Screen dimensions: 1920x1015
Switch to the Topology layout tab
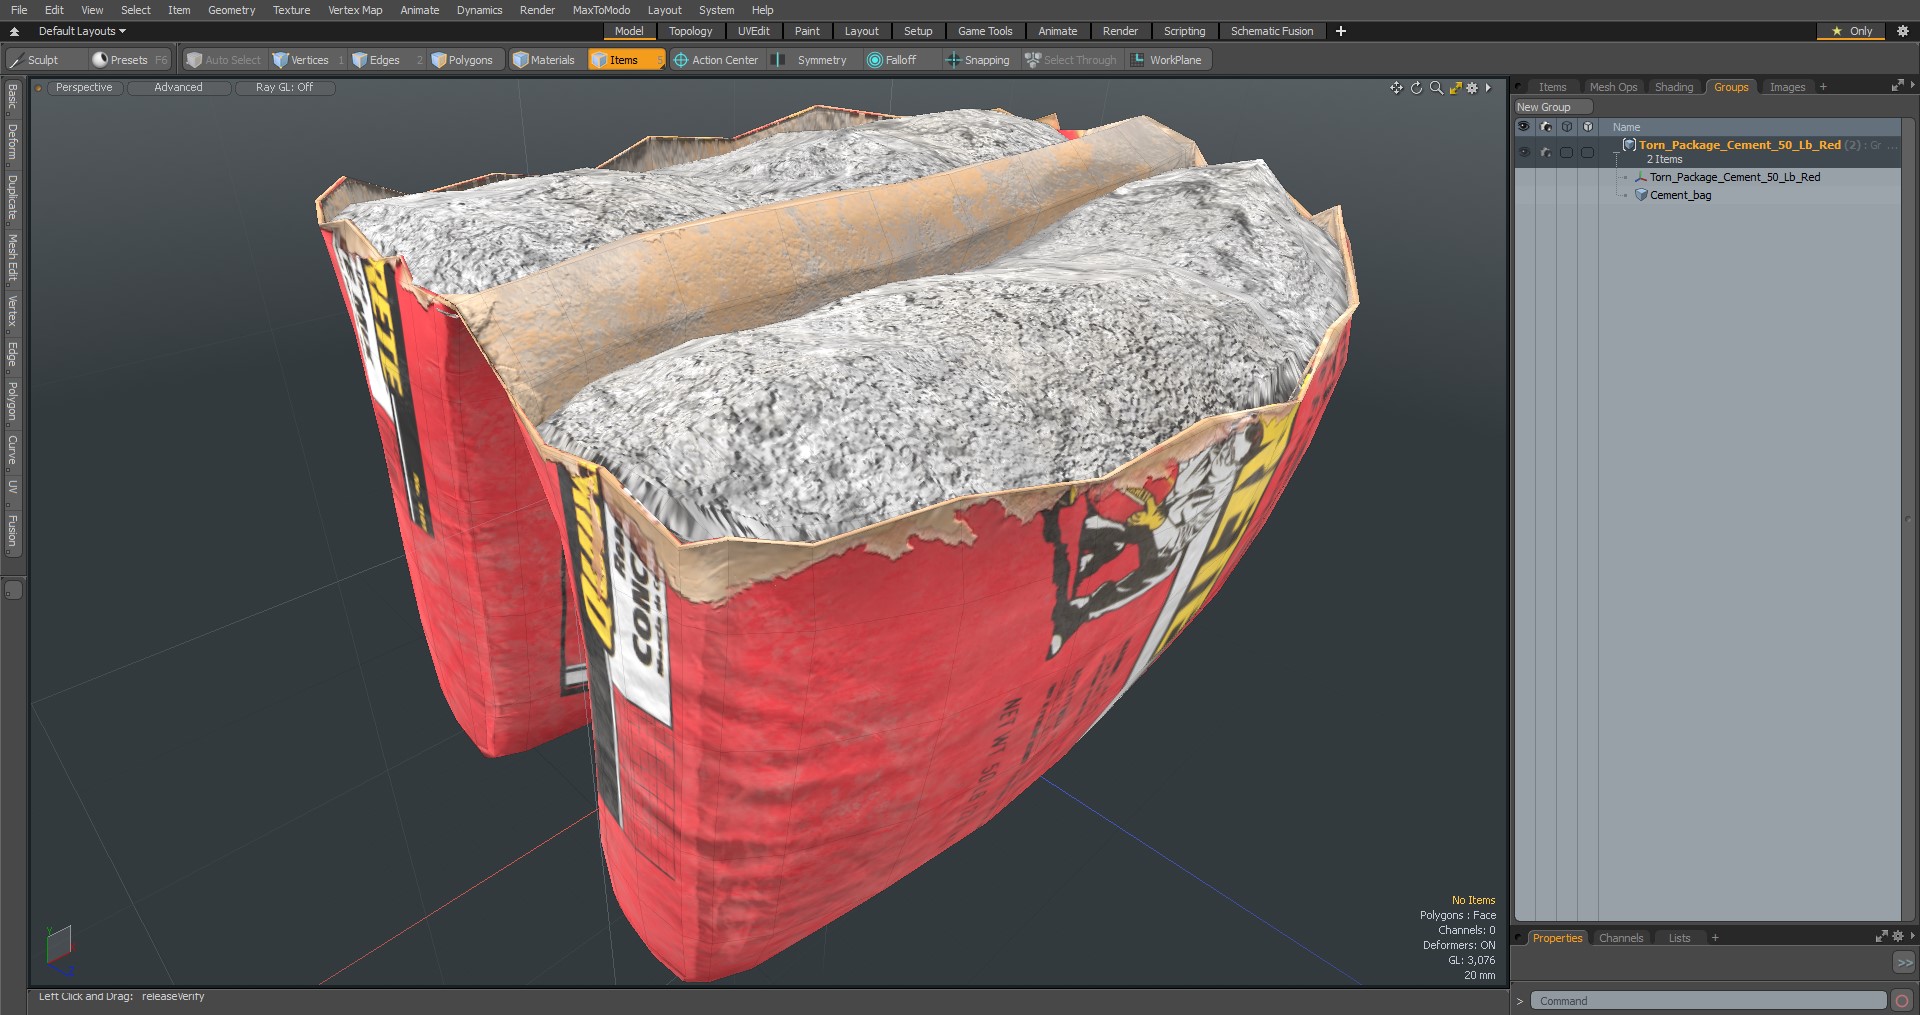(690, 31)
